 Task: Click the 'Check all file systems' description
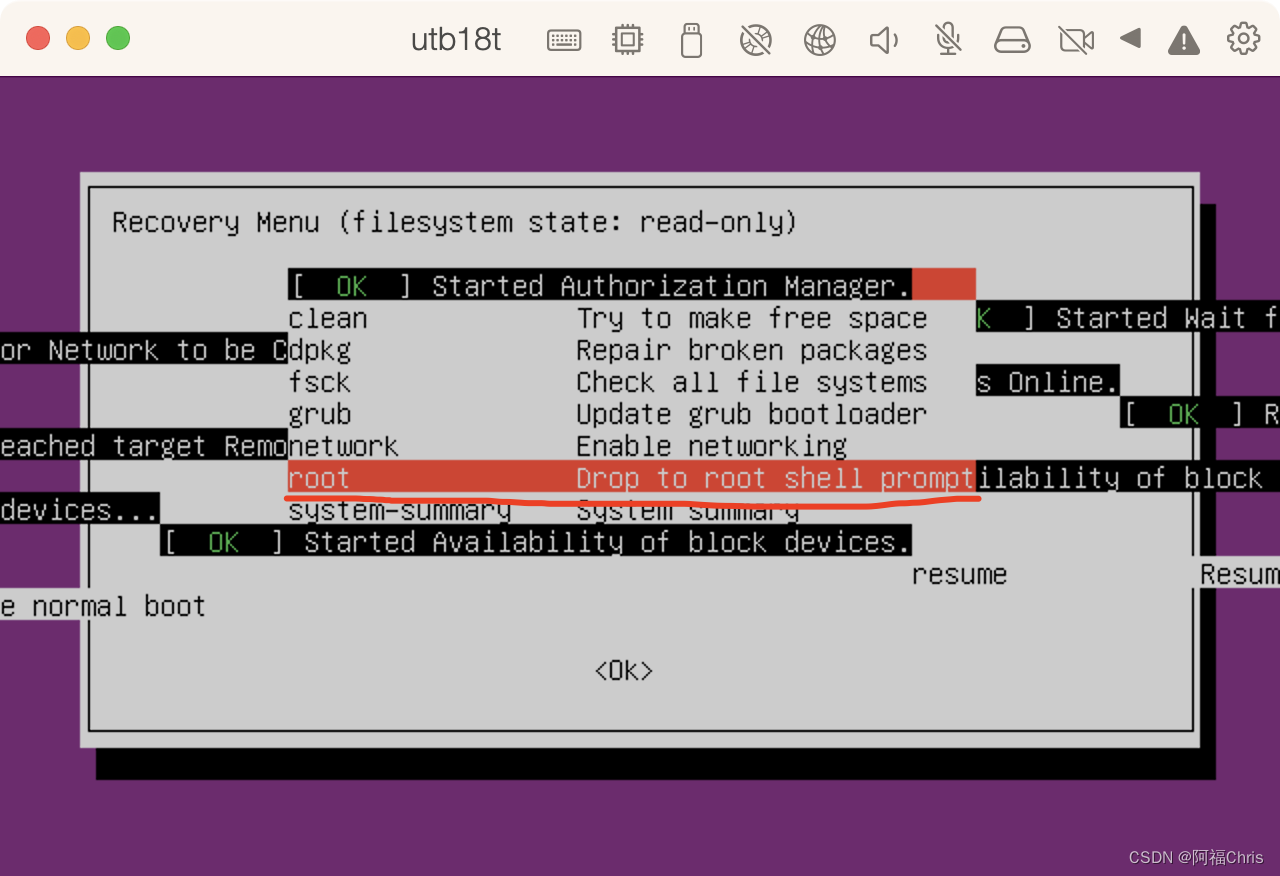tap(752, 382)
